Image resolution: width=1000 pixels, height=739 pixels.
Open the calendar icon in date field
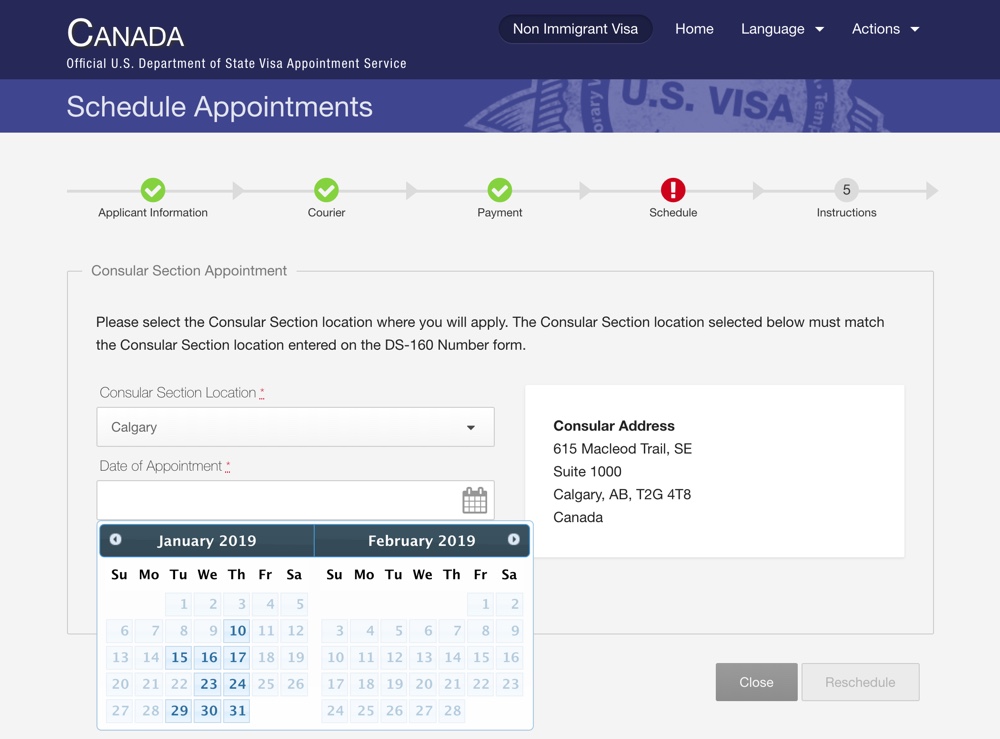(474, 501)
